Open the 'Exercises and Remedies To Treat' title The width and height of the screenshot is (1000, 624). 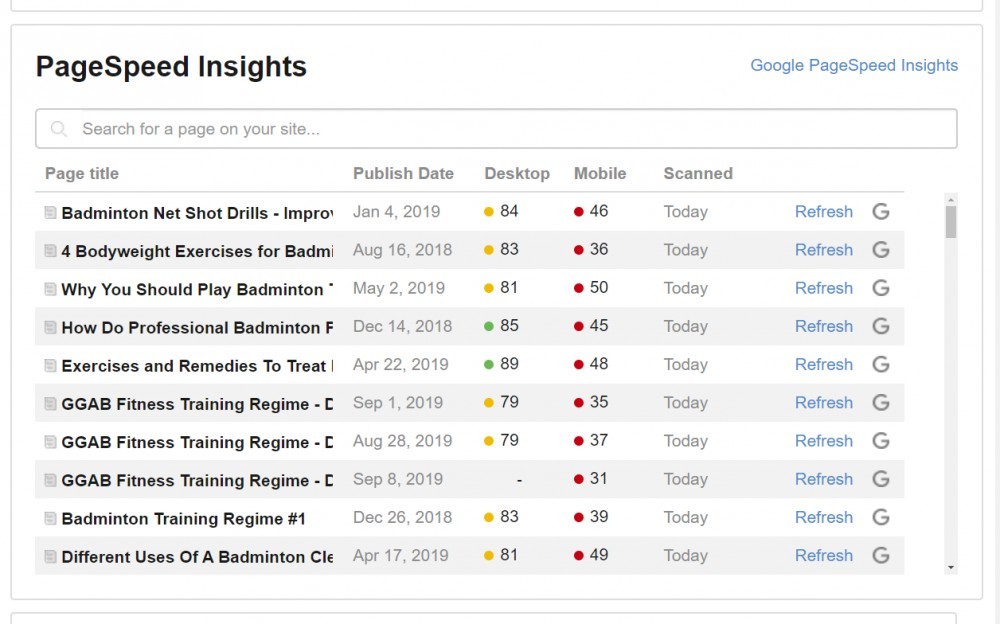pos(197,366)
